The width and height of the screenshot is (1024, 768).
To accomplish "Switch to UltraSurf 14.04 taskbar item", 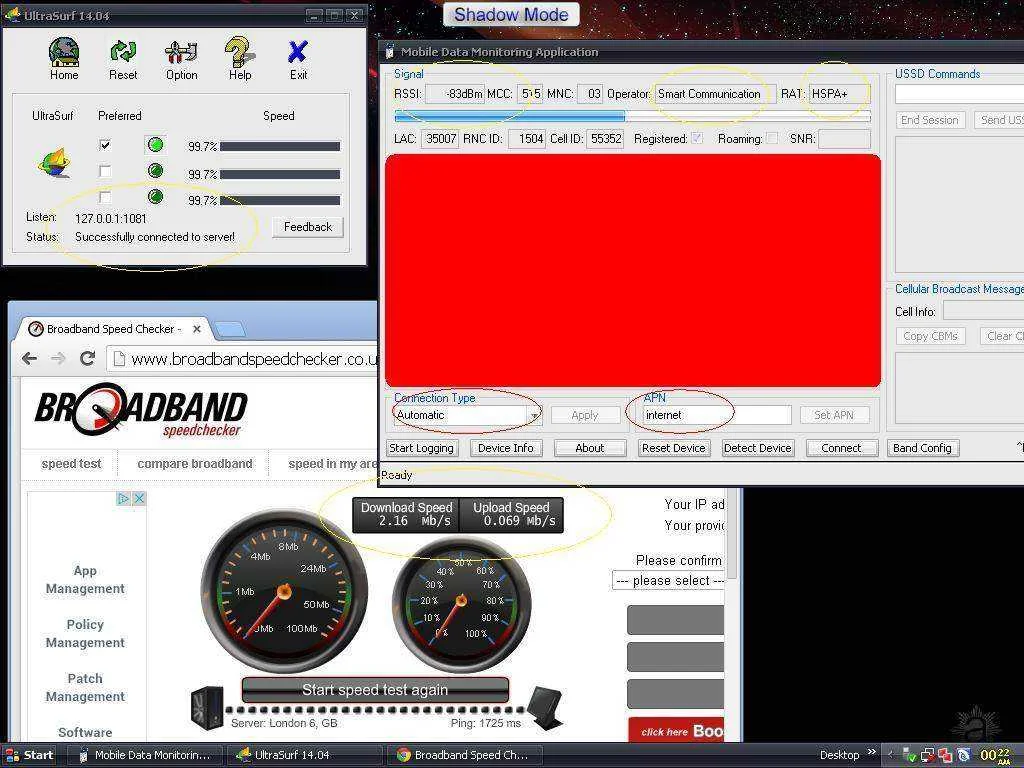I will click(304, 755).
